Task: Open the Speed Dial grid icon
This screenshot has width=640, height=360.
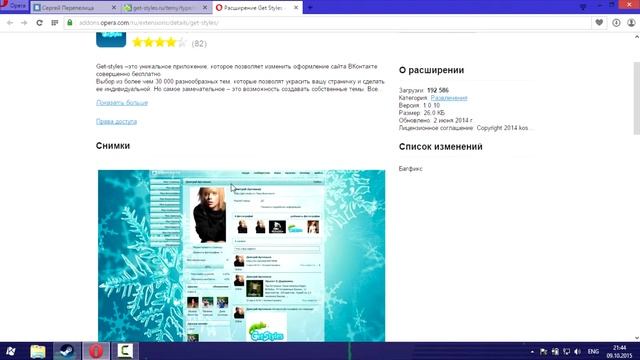Action: (x=55, y=23)
